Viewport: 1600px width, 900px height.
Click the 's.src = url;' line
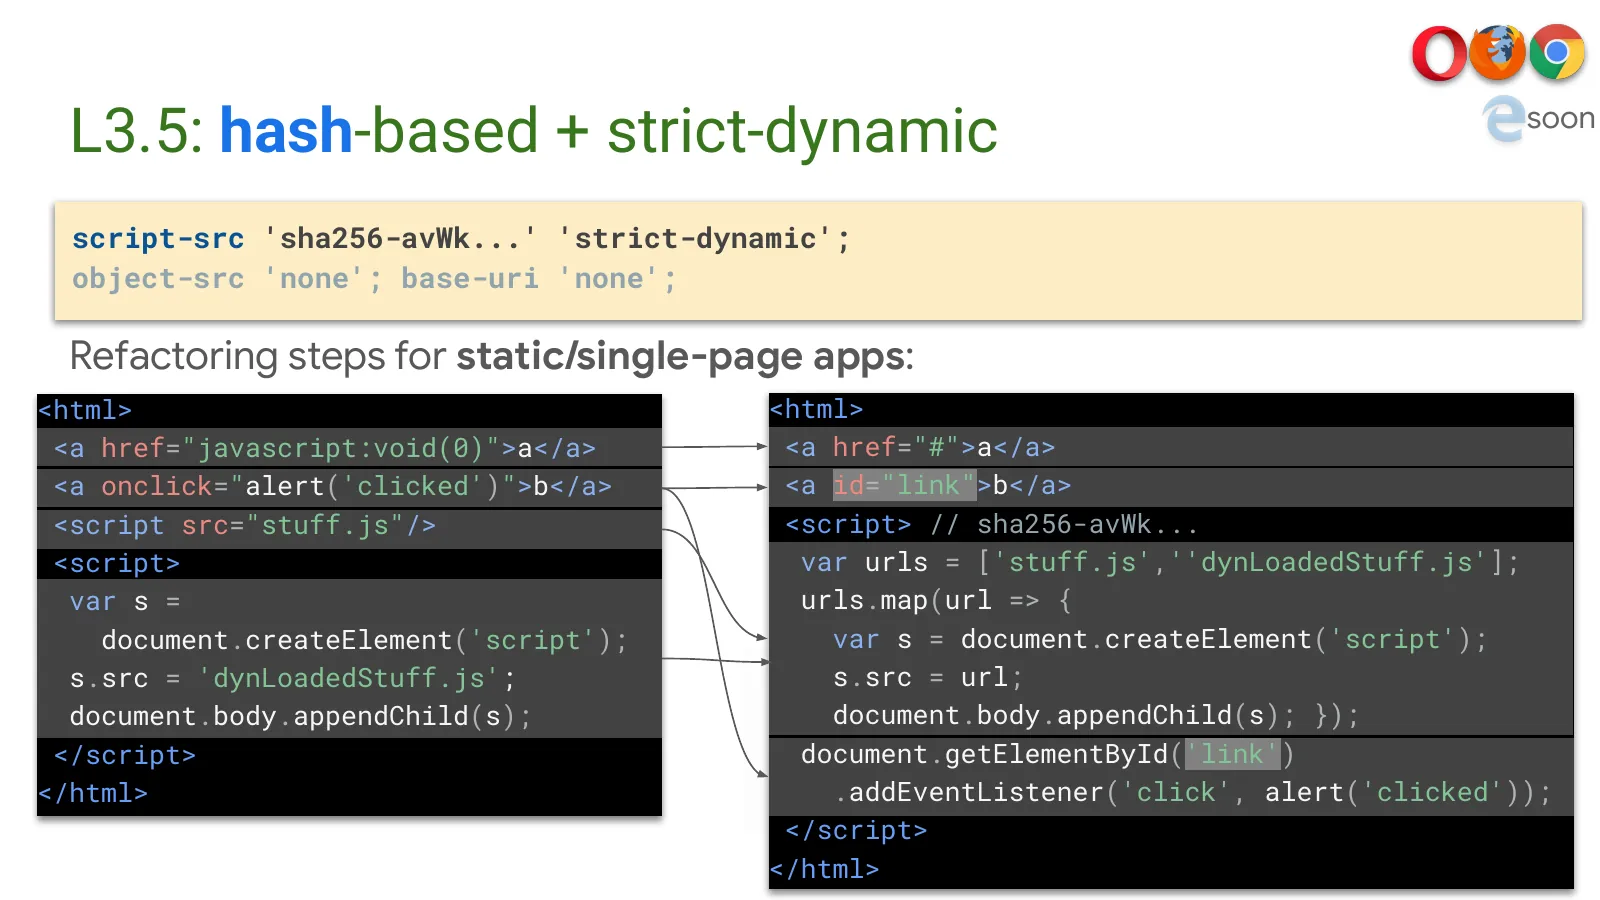click(x=928, y=678)
